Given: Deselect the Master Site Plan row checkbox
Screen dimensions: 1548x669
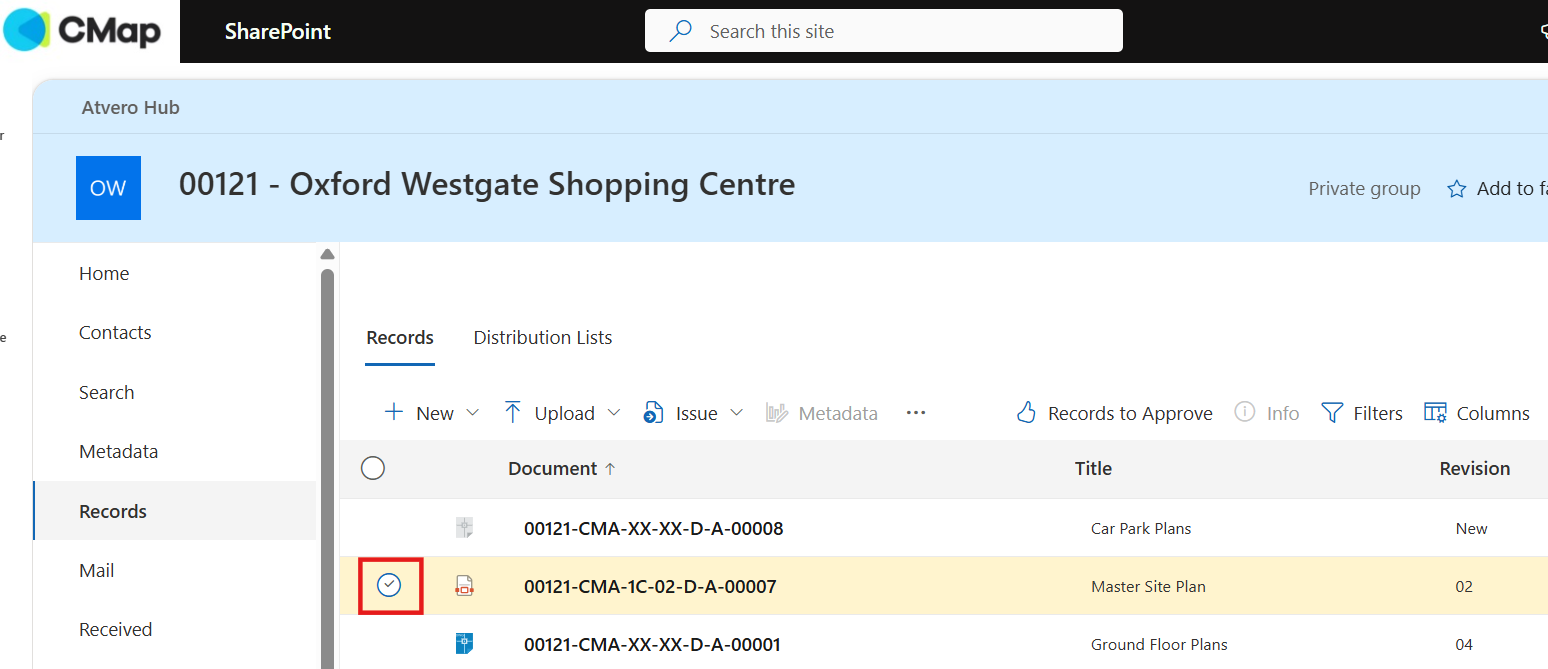Looking at the screenshot, I should coord(389,586).
